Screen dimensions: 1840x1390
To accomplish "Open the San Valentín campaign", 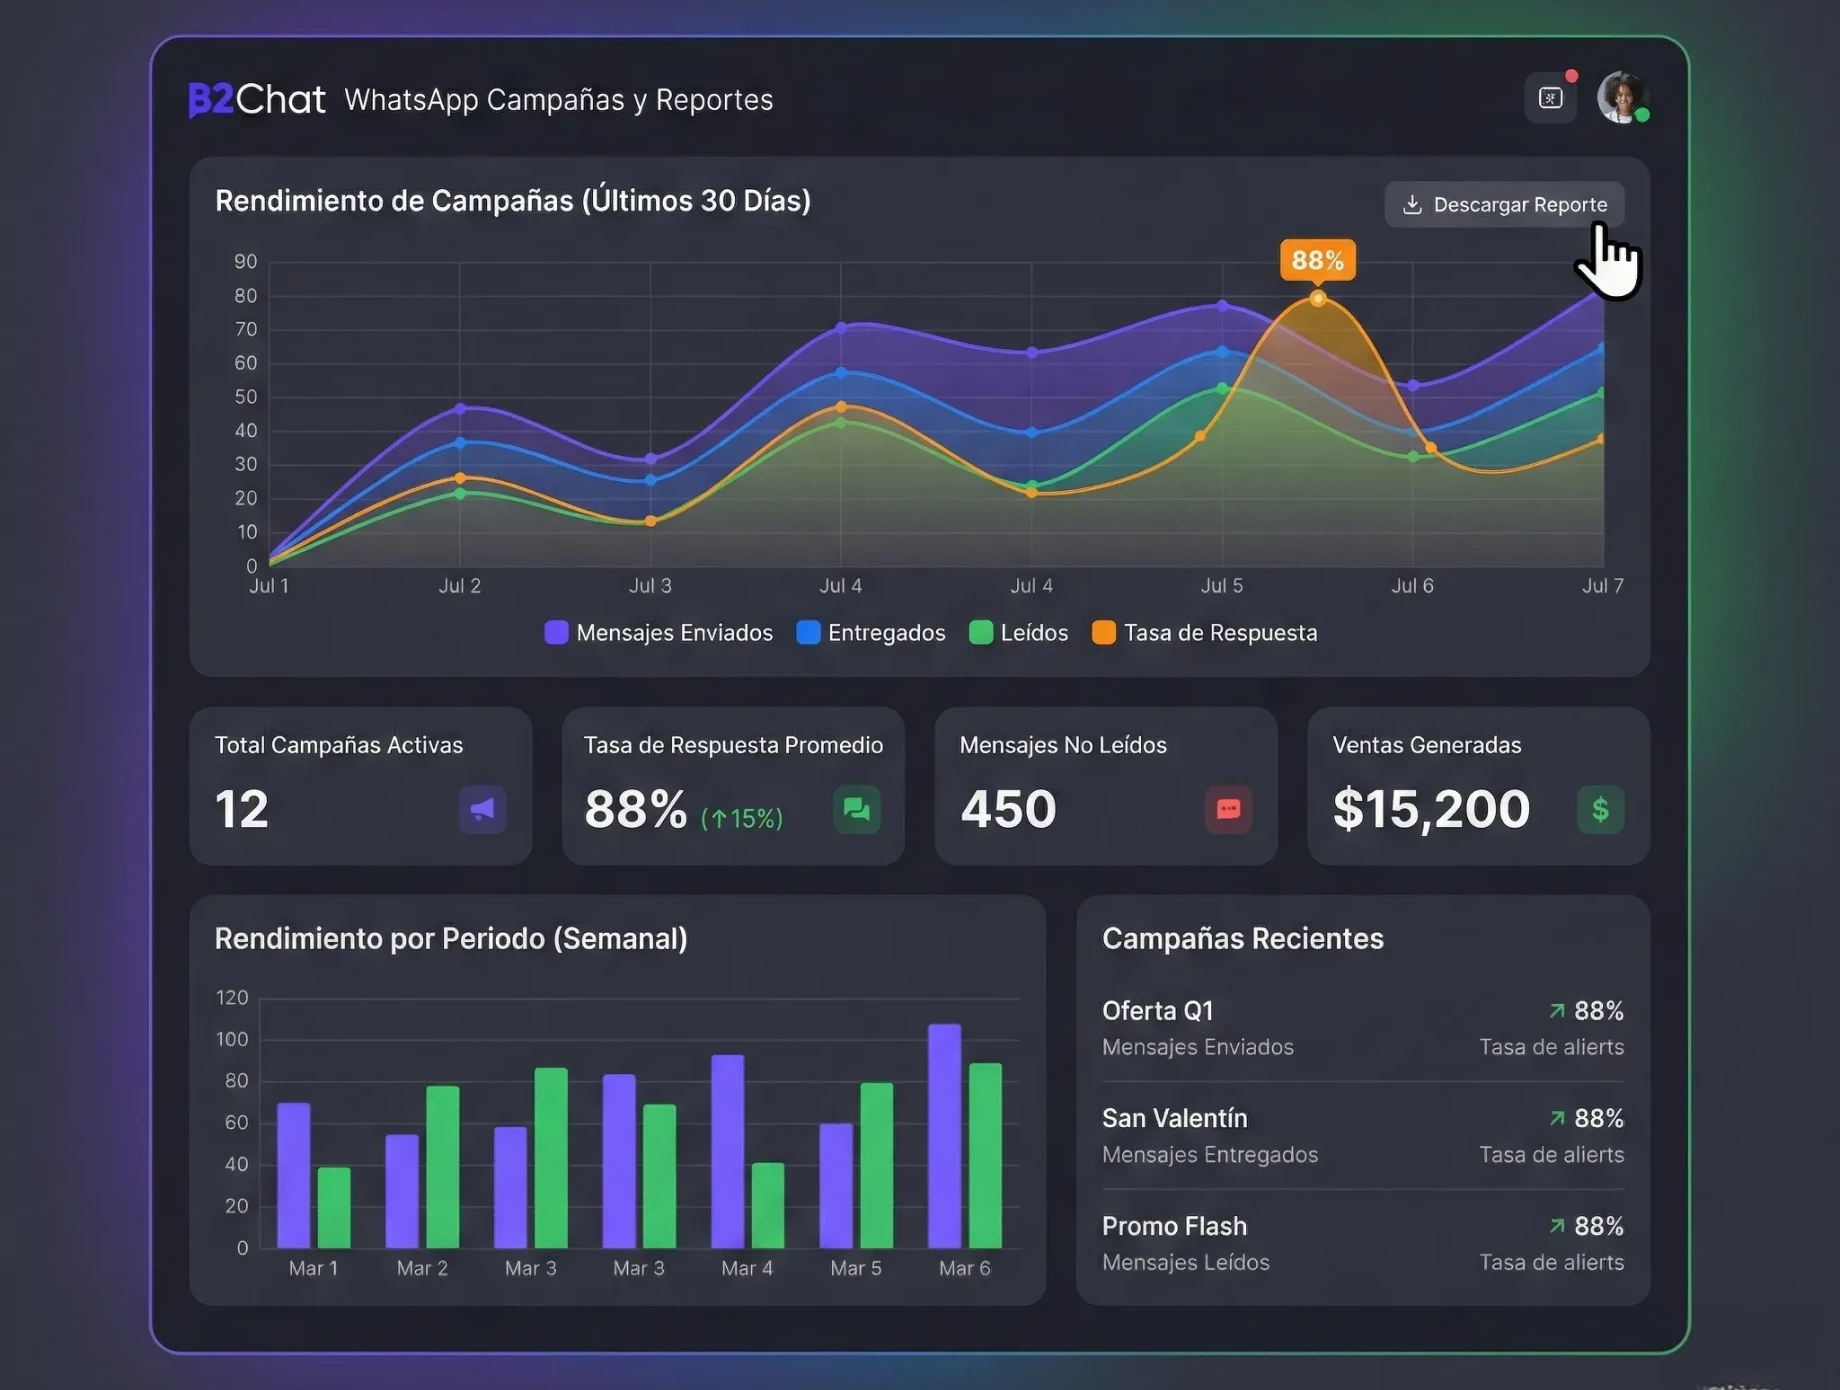I will pos(1174,1118).
